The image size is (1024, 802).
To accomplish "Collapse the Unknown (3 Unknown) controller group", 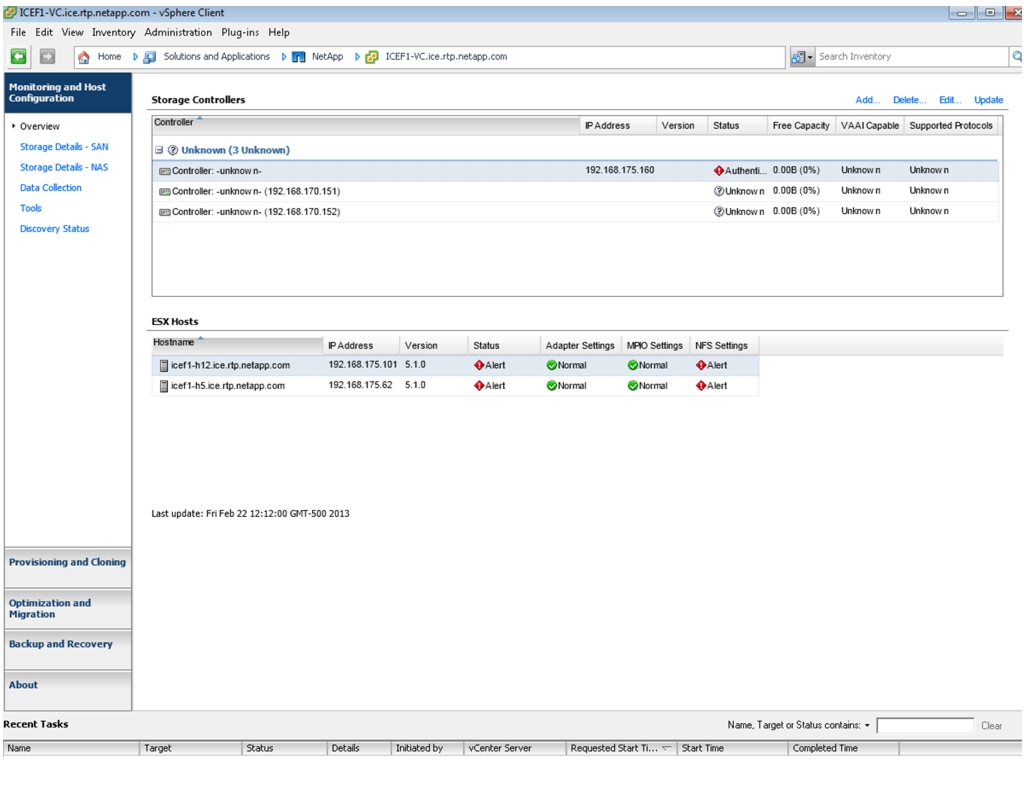I will pos(159,150).
